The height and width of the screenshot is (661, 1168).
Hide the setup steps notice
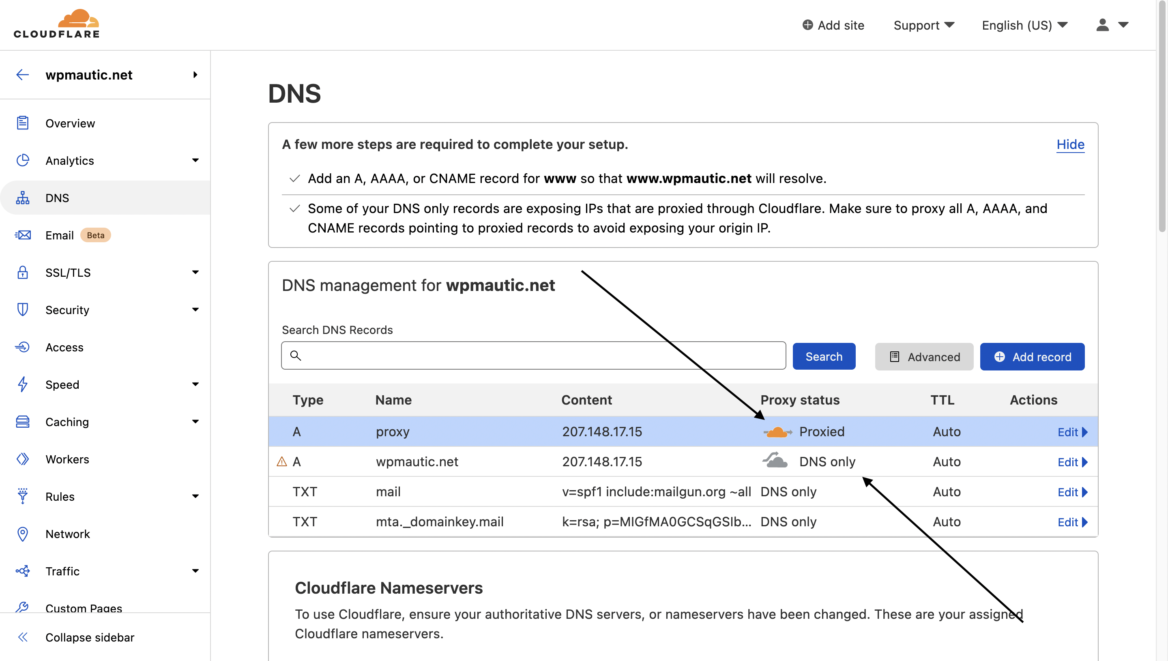click(x=1070, y=144)
